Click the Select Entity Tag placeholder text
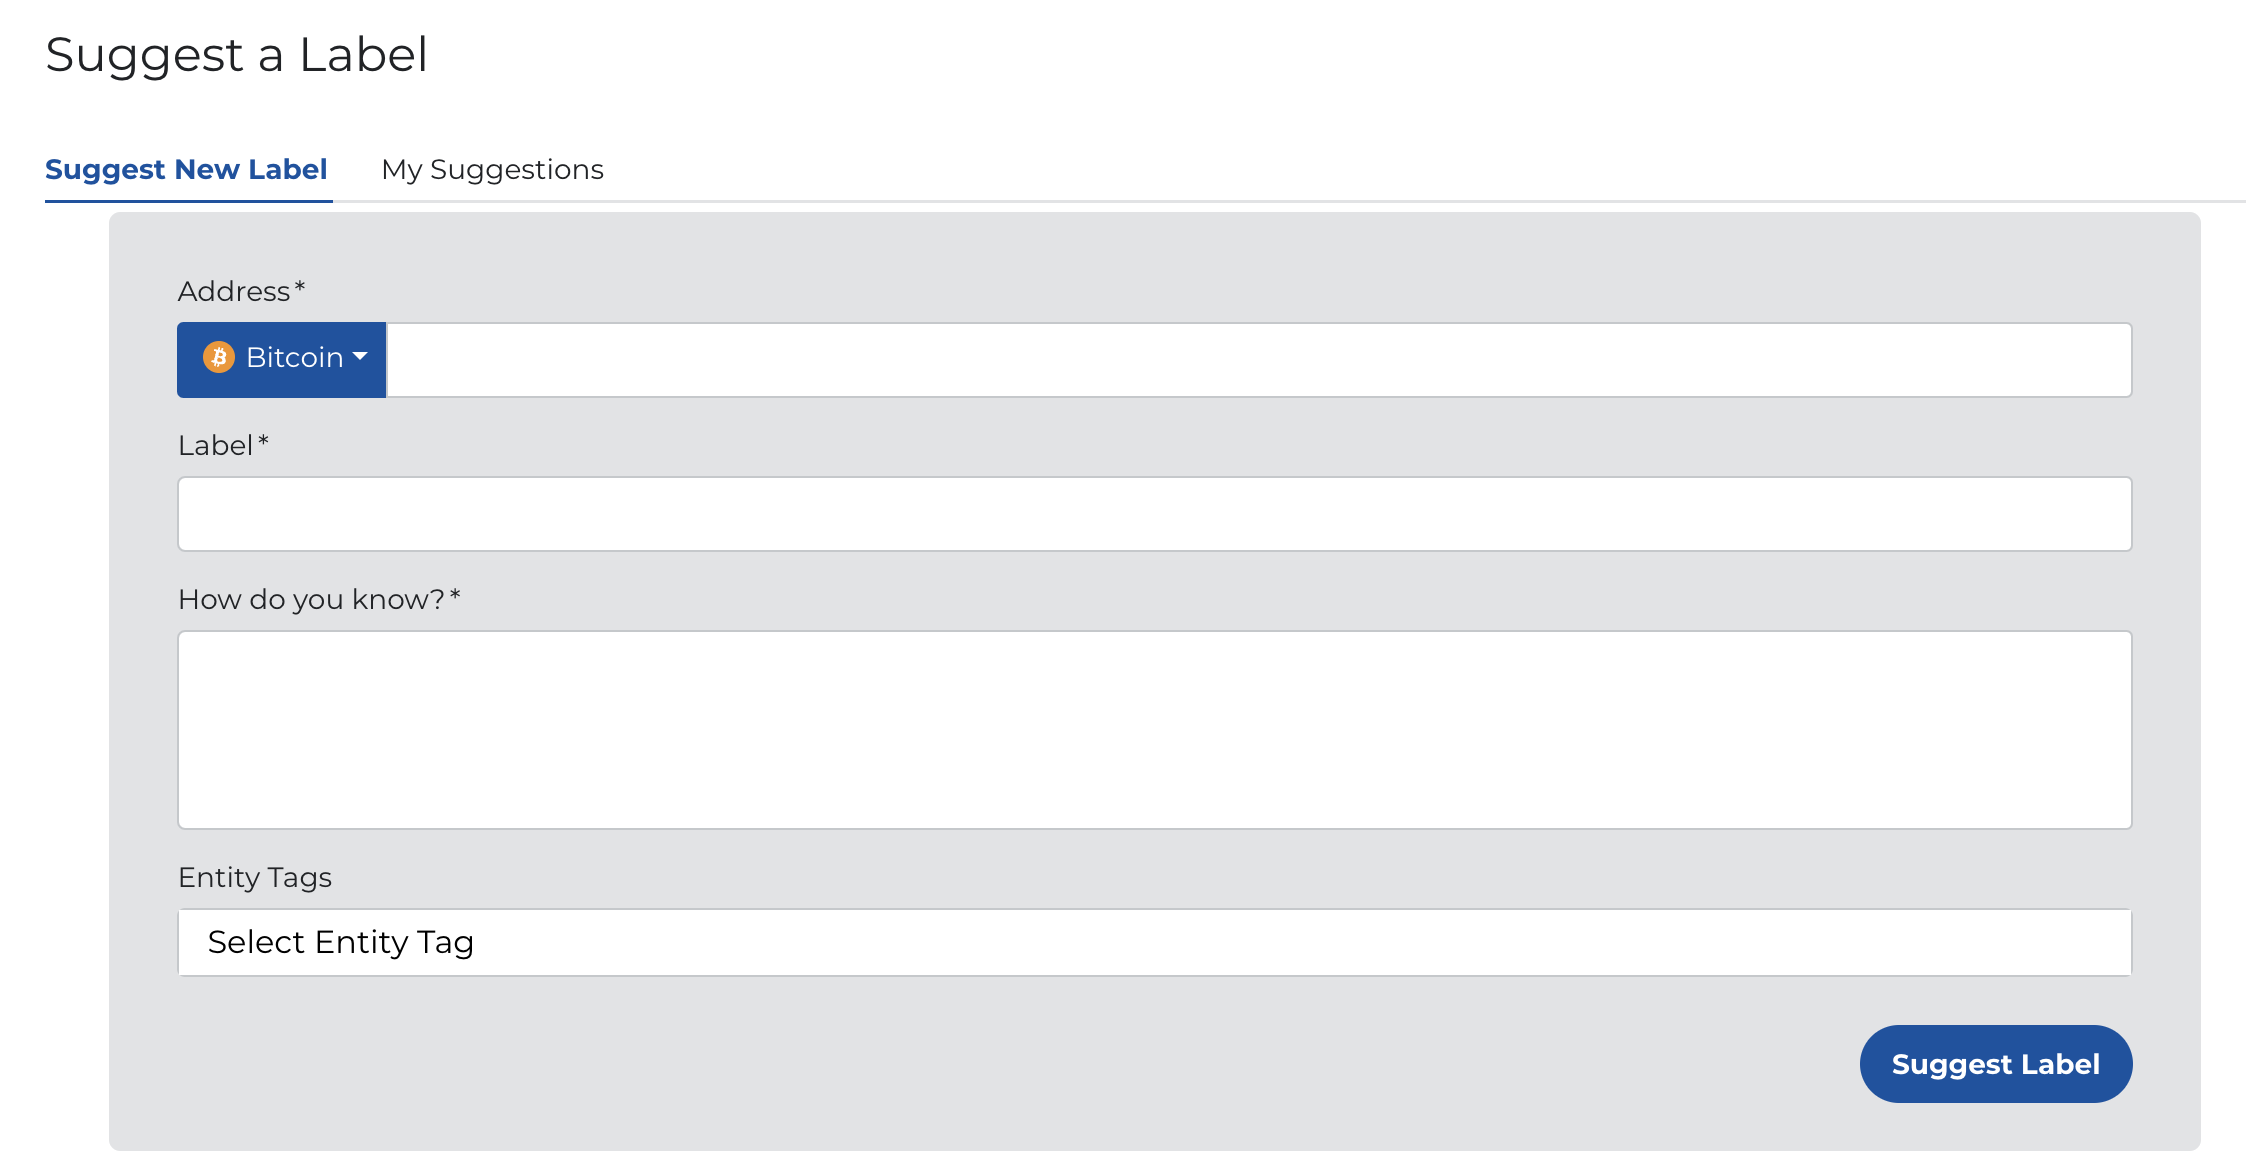The width and height of the screenshot is (2246, 1176). coord(340,941)
